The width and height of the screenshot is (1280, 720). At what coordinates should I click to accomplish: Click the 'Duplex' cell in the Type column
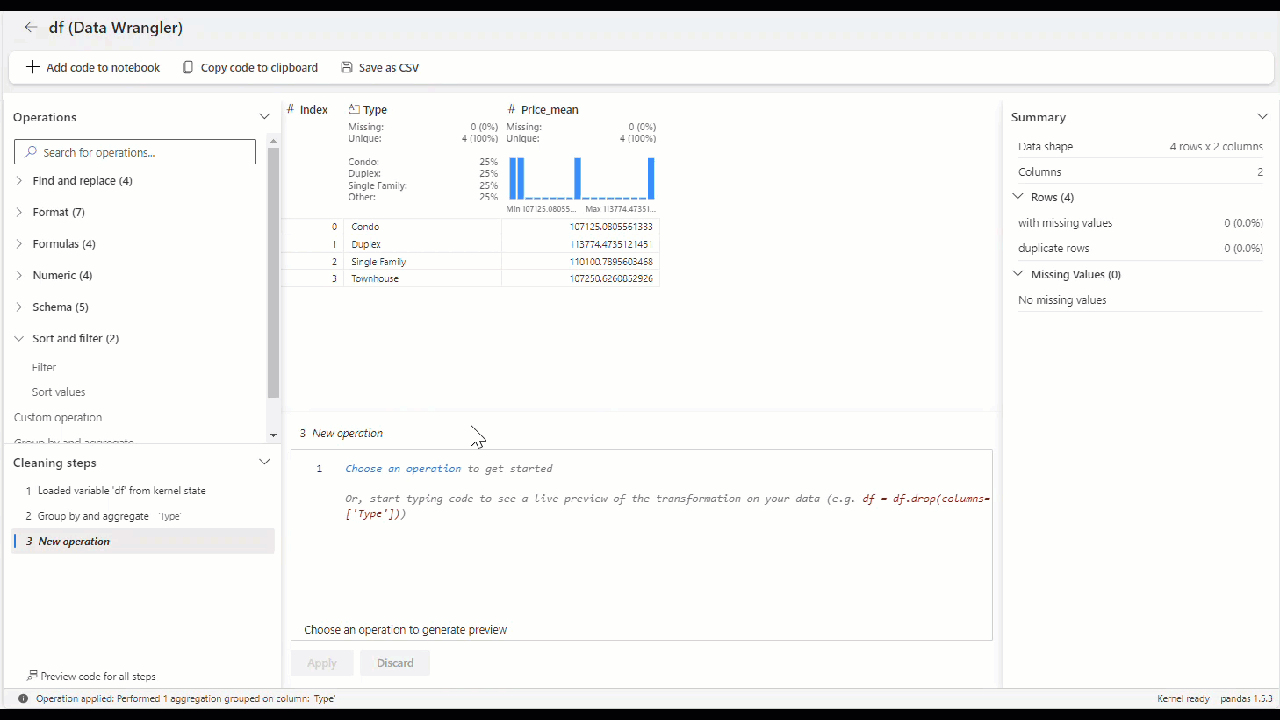coord(422,244)
